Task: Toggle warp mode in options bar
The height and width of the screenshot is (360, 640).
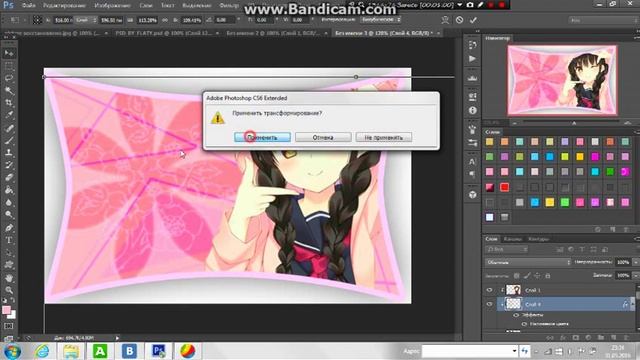Action: [x=445, y=20]
